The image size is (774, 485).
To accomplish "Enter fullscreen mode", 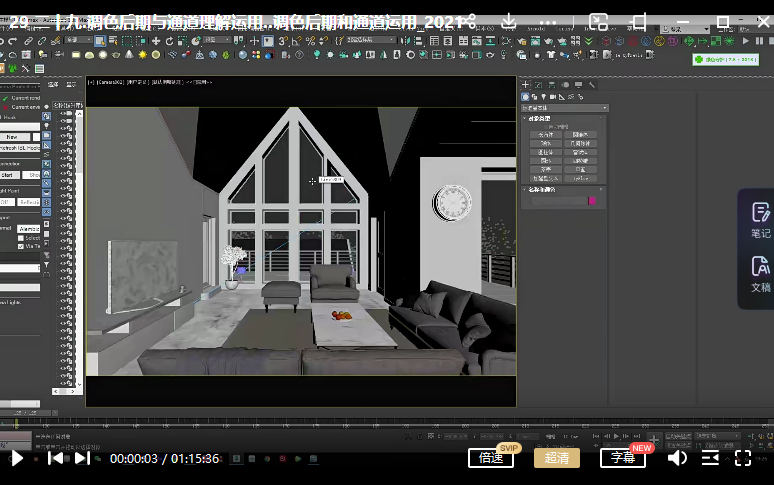I will coord(743,458).
